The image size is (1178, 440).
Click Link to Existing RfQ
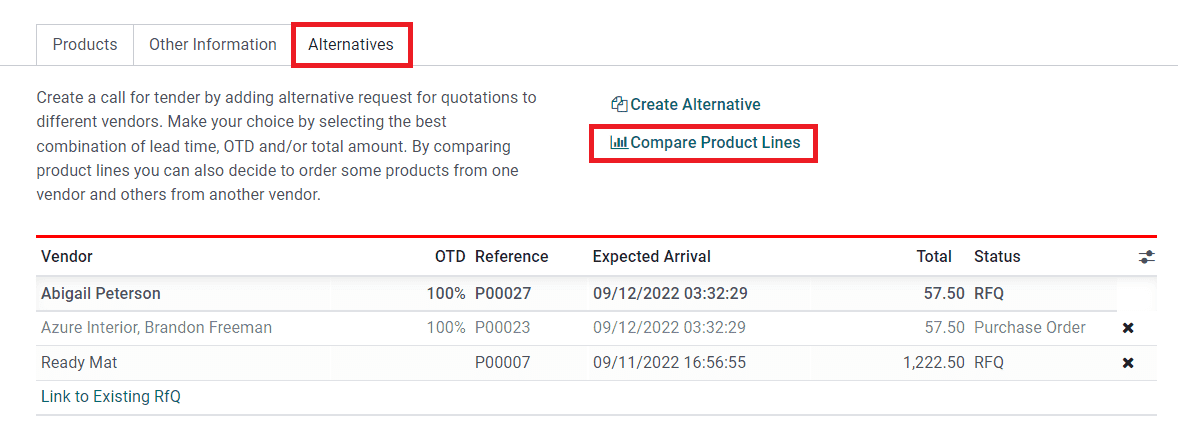tap(111, 397)
